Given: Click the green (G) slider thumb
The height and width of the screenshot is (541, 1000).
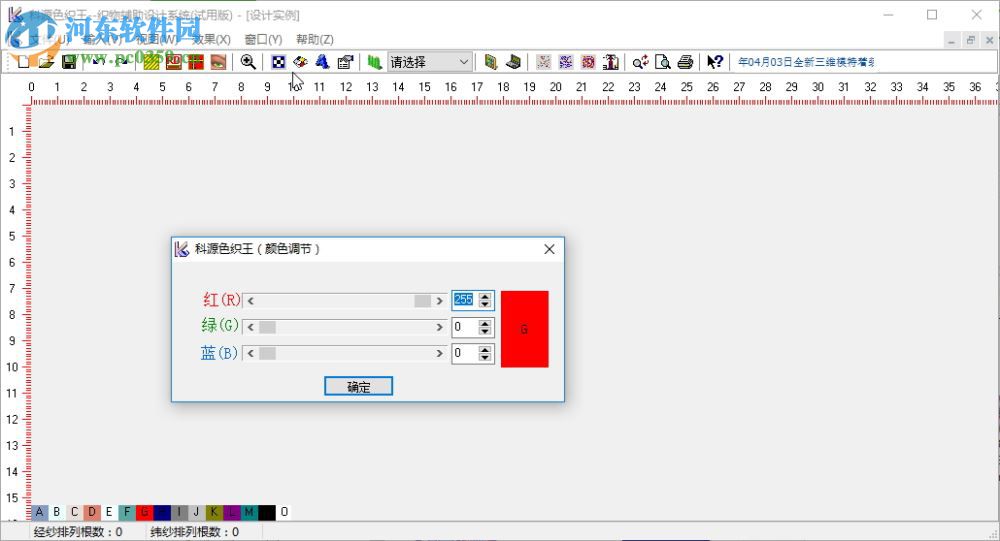Looking at the screenshot, I should [x=267, y=327].
